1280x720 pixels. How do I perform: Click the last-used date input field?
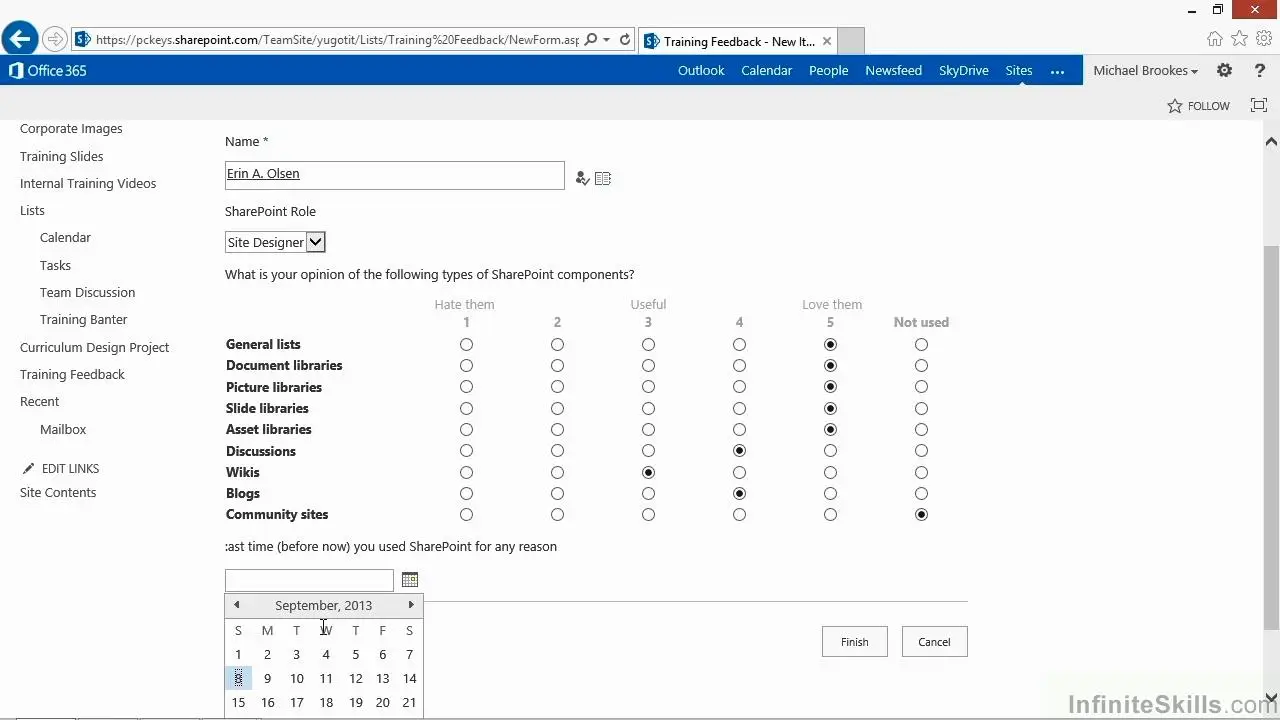[x=310, y=580]
